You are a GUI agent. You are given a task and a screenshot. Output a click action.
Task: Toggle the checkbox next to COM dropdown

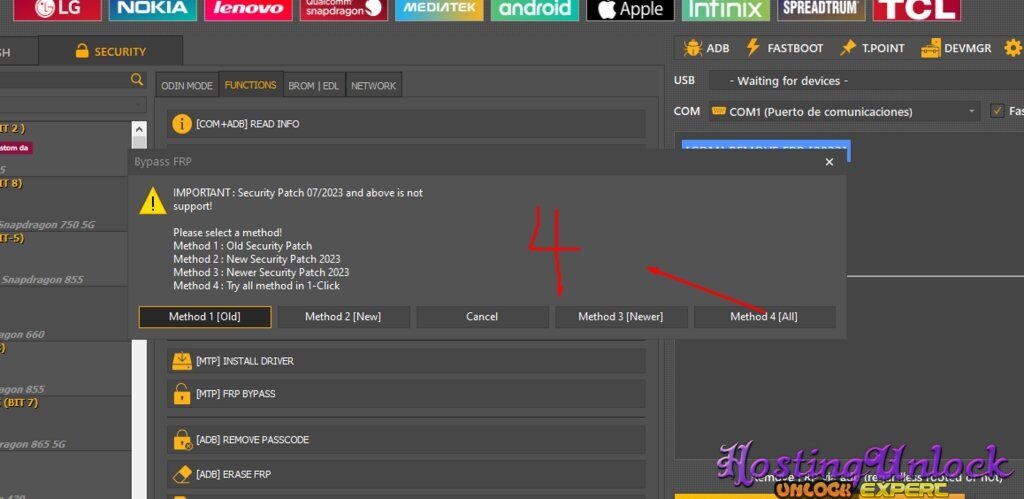[997, 110]
